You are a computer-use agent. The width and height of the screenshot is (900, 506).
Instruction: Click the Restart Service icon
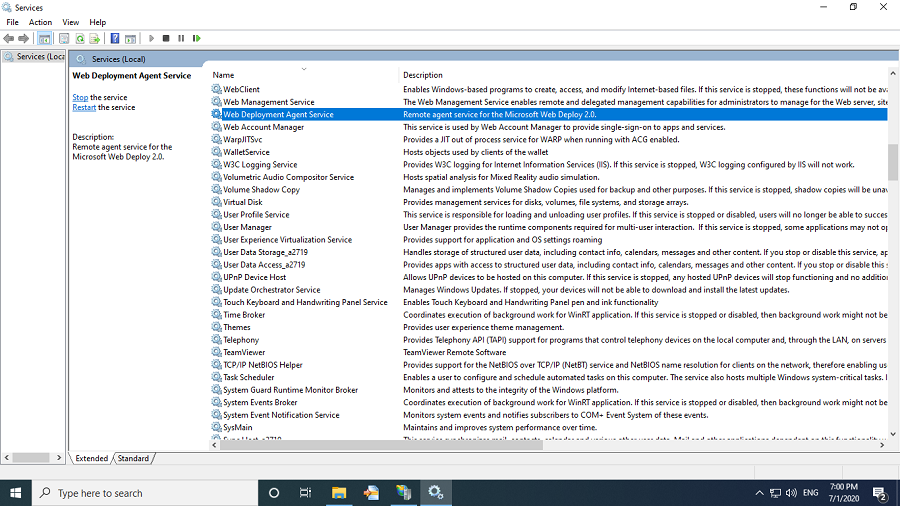tap(197, 38)
